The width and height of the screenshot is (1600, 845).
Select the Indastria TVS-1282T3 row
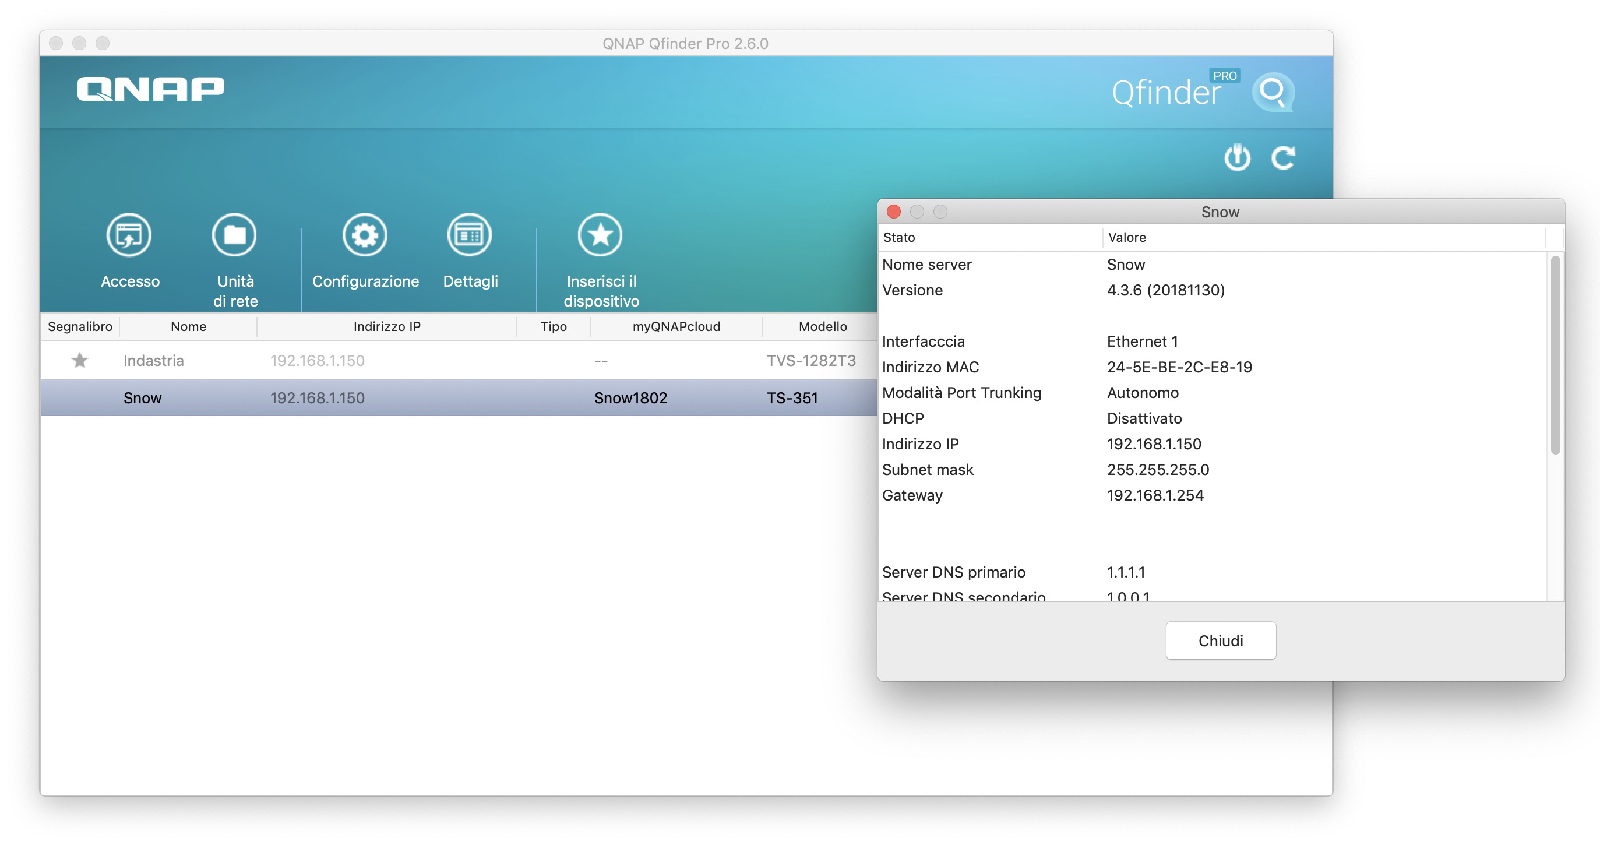tap(459, 360)
